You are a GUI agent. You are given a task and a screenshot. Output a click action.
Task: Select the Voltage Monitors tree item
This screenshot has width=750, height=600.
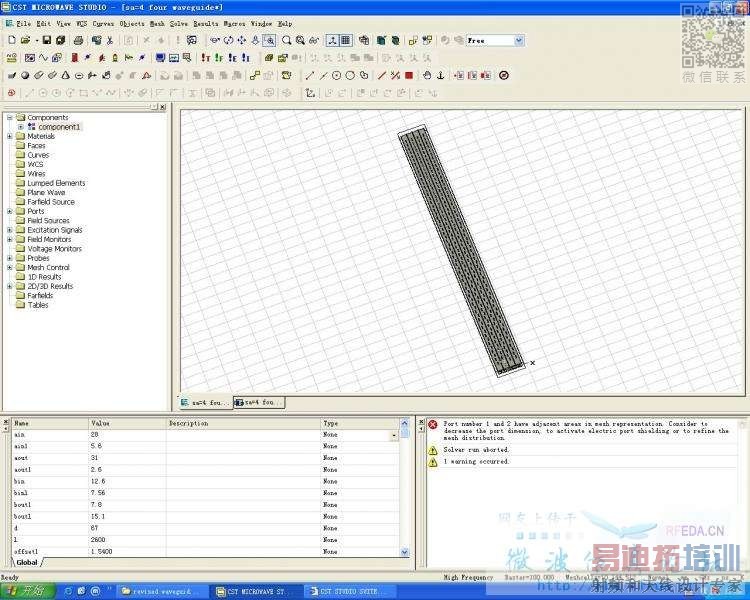55,249
